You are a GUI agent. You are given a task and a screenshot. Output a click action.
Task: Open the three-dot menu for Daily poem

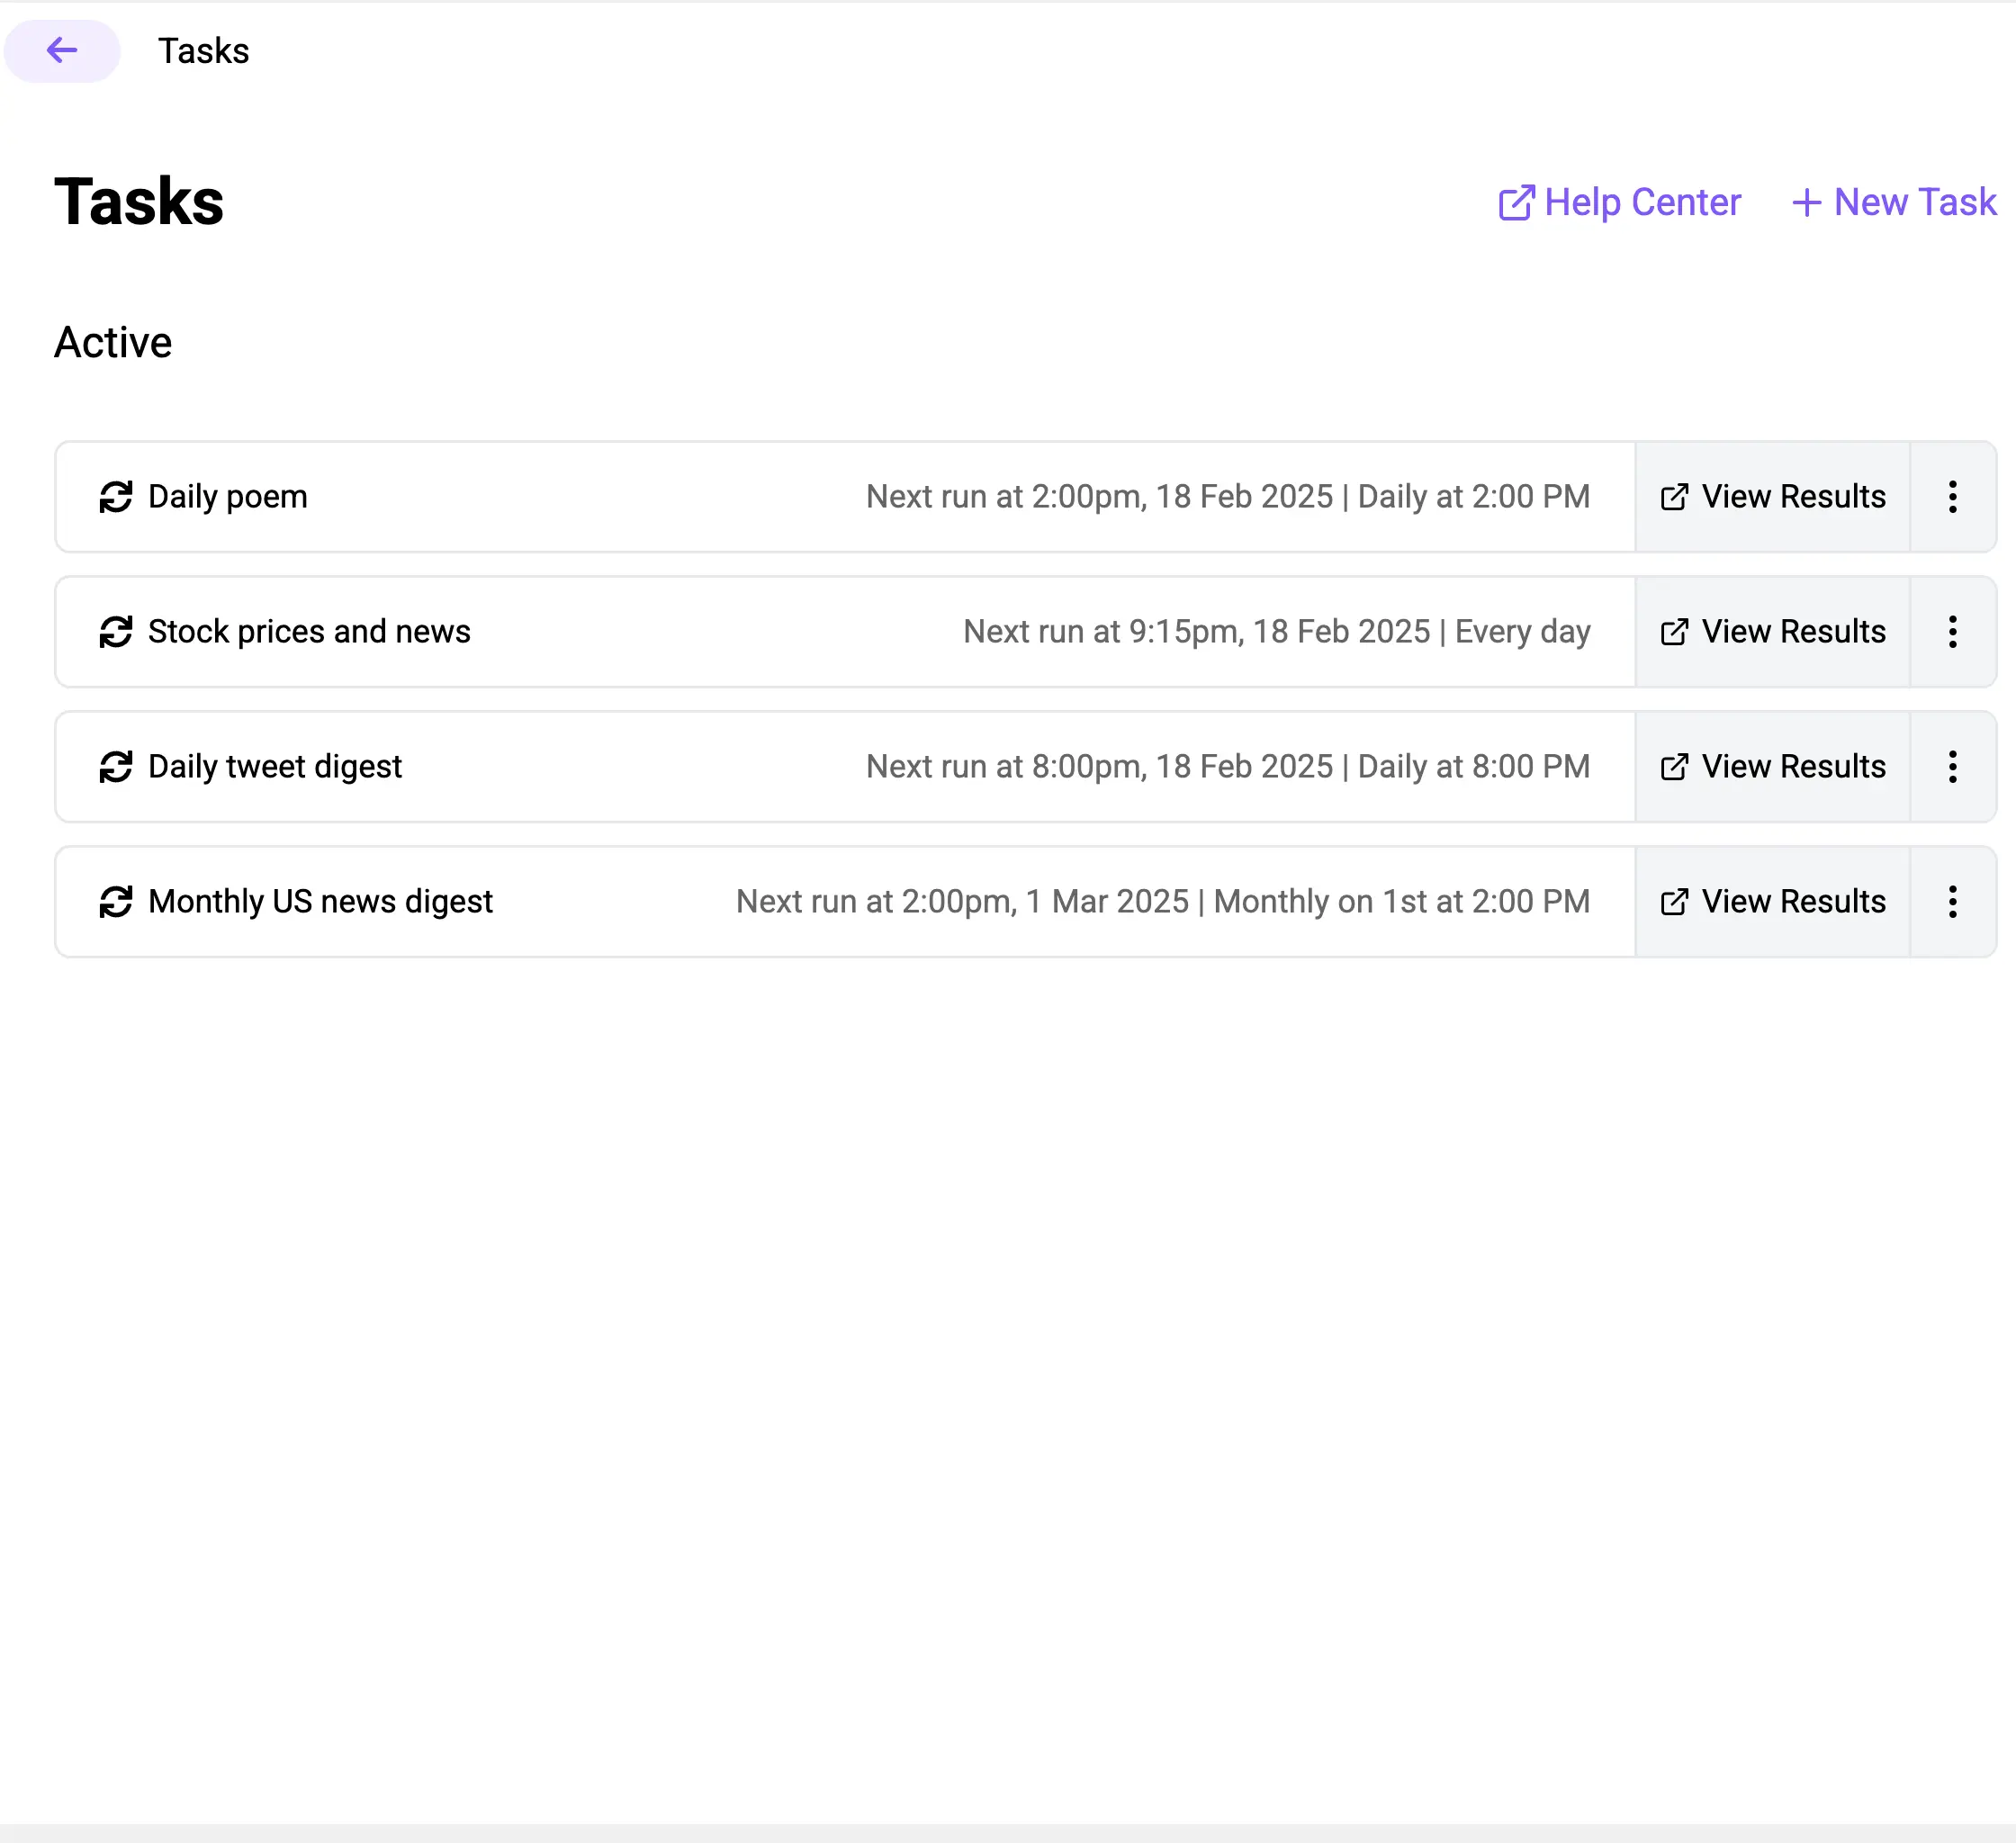[1952, 497]
